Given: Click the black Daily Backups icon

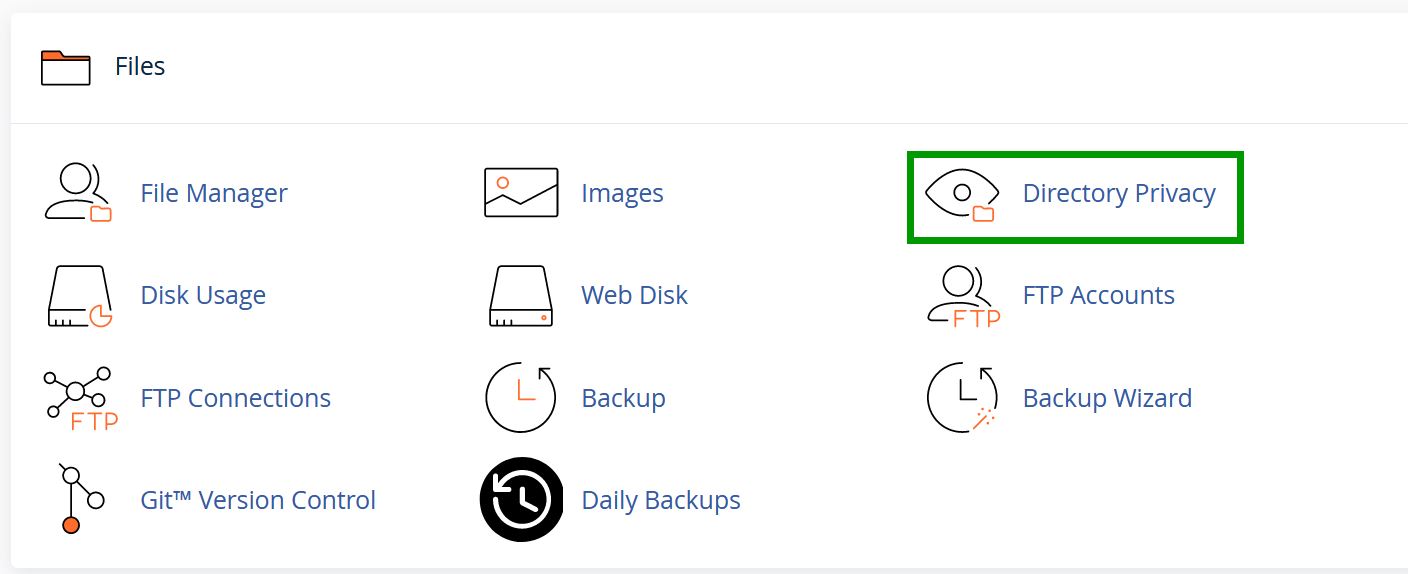Looking at the screenshot, I should pyautogui.click(x=521, y=499).
